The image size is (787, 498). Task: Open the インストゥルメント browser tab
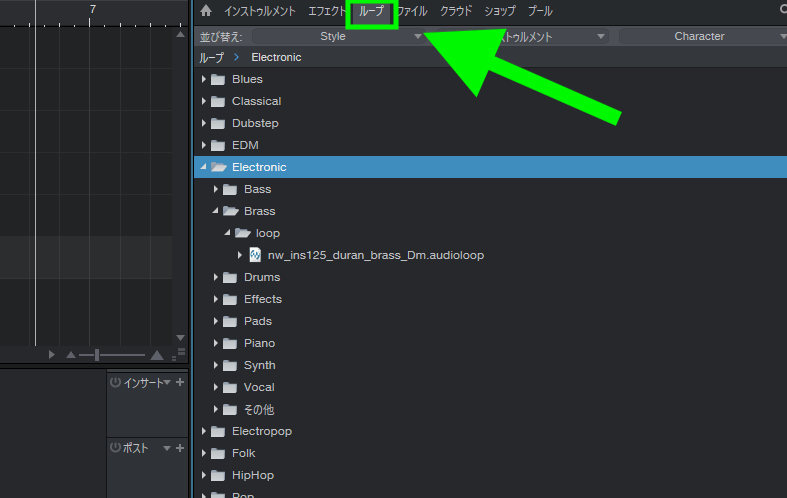[x=259, y=11]
